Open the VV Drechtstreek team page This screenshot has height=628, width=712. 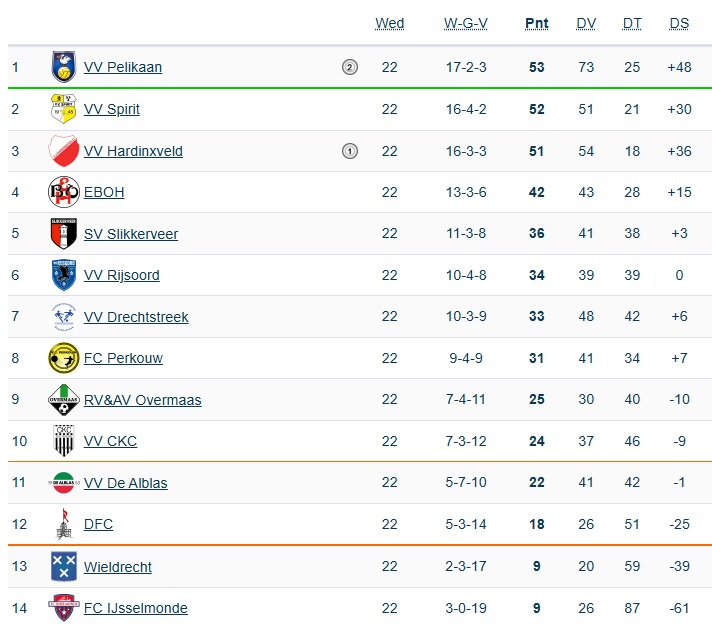(136, 317)
